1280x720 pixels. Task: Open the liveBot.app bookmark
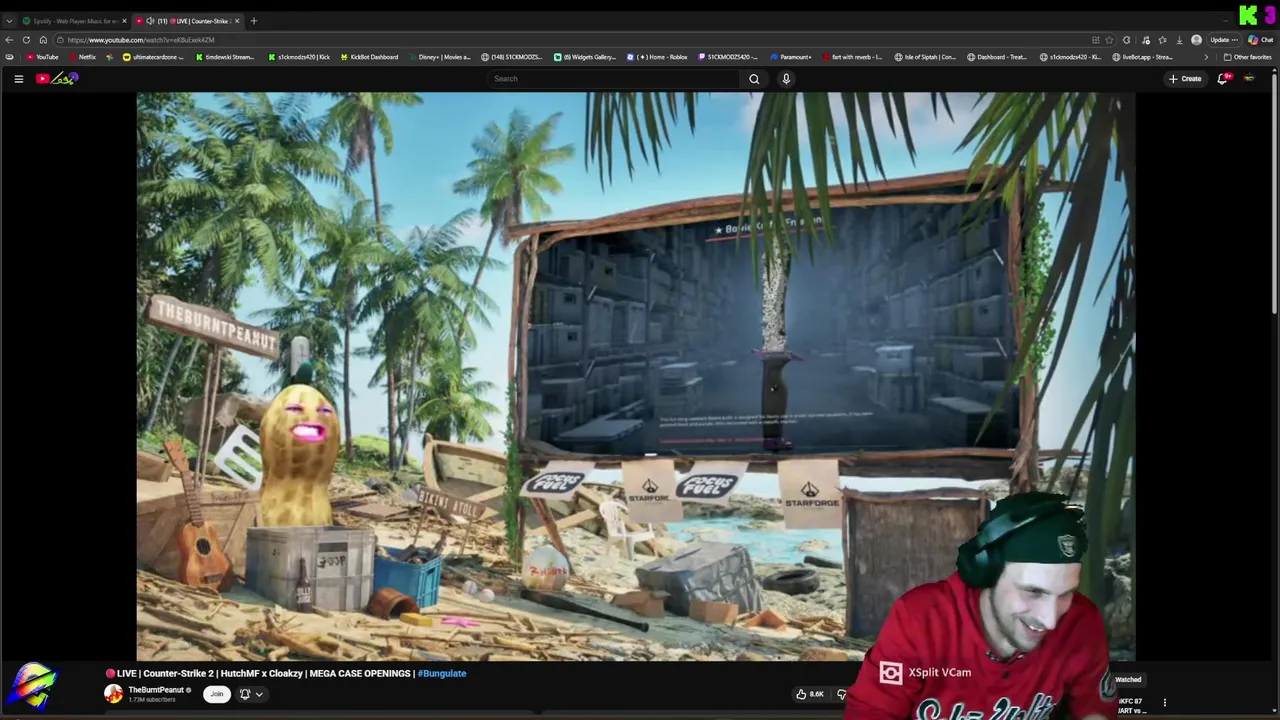point(1143,57)
